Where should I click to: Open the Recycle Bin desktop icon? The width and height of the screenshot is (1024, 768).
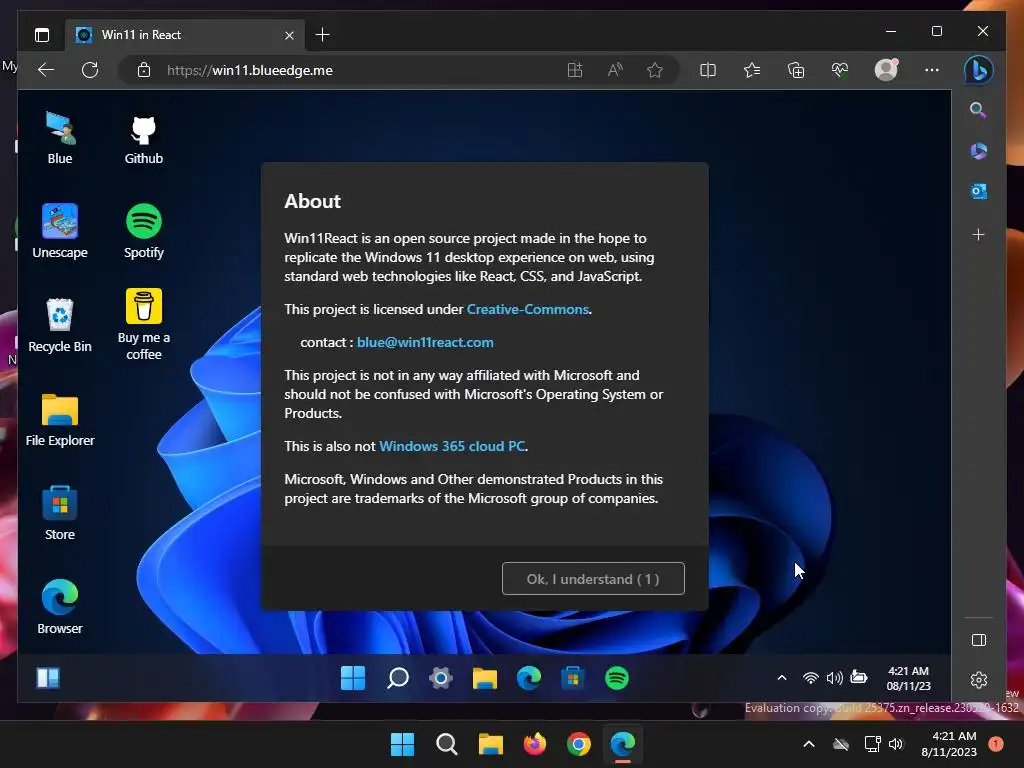pos(60,325)
